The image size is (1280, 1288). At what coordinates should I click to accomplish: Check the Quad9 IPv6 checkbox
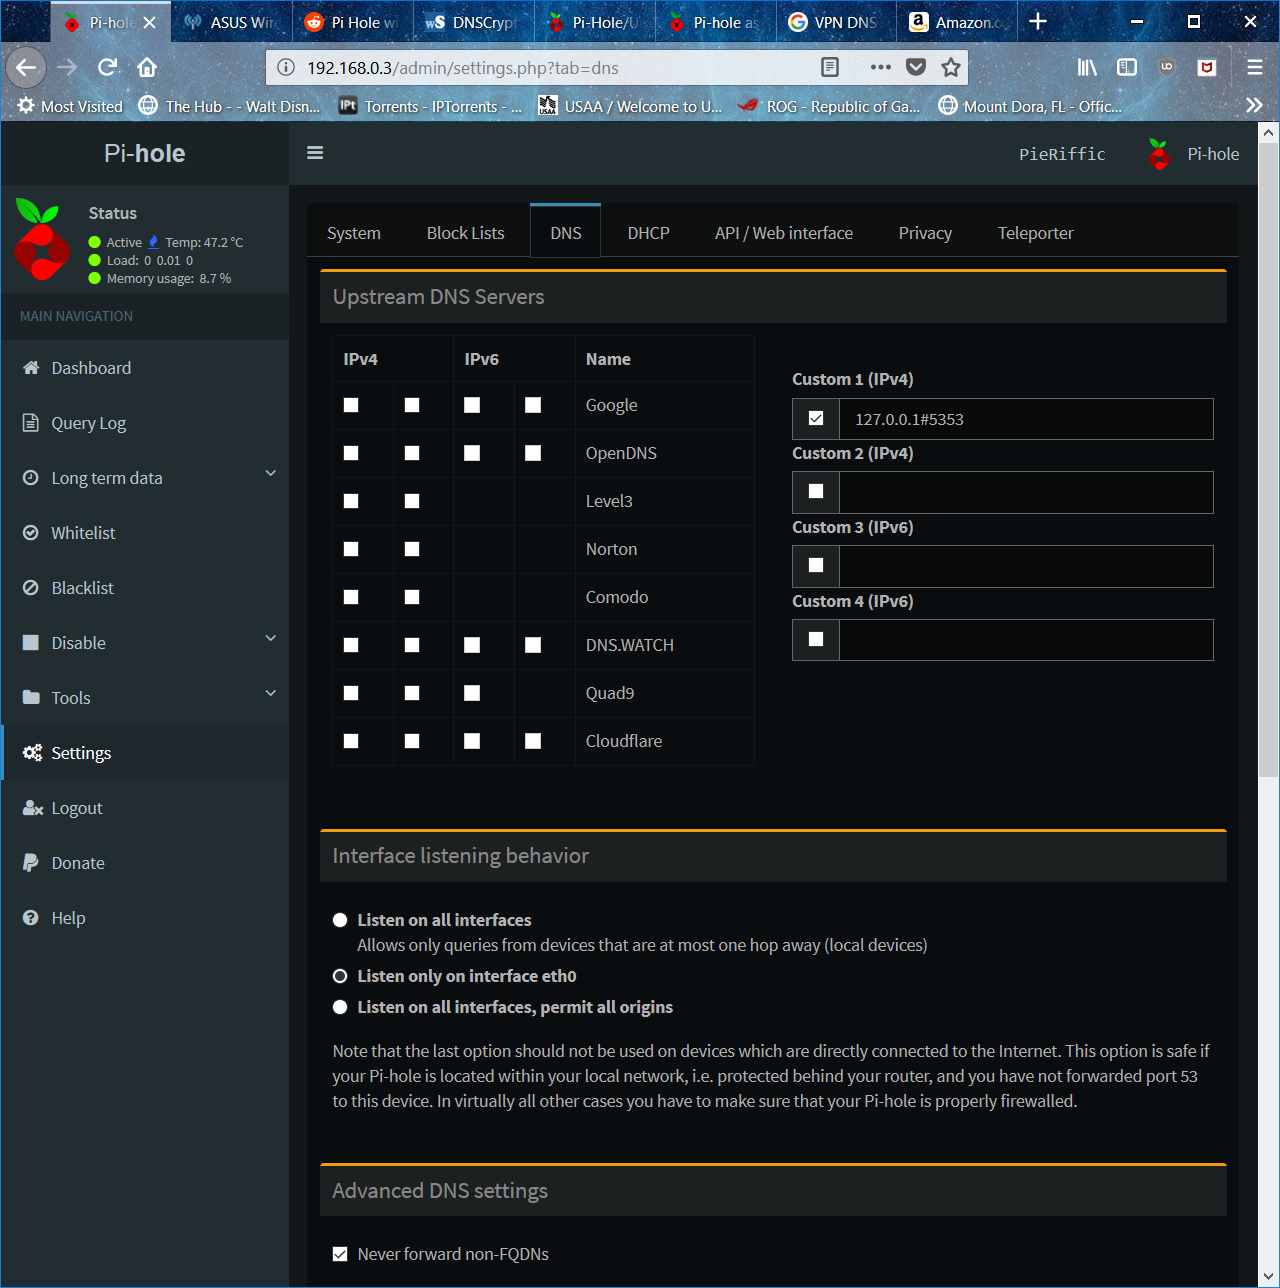pyautogui.click(x=472, y=693)
